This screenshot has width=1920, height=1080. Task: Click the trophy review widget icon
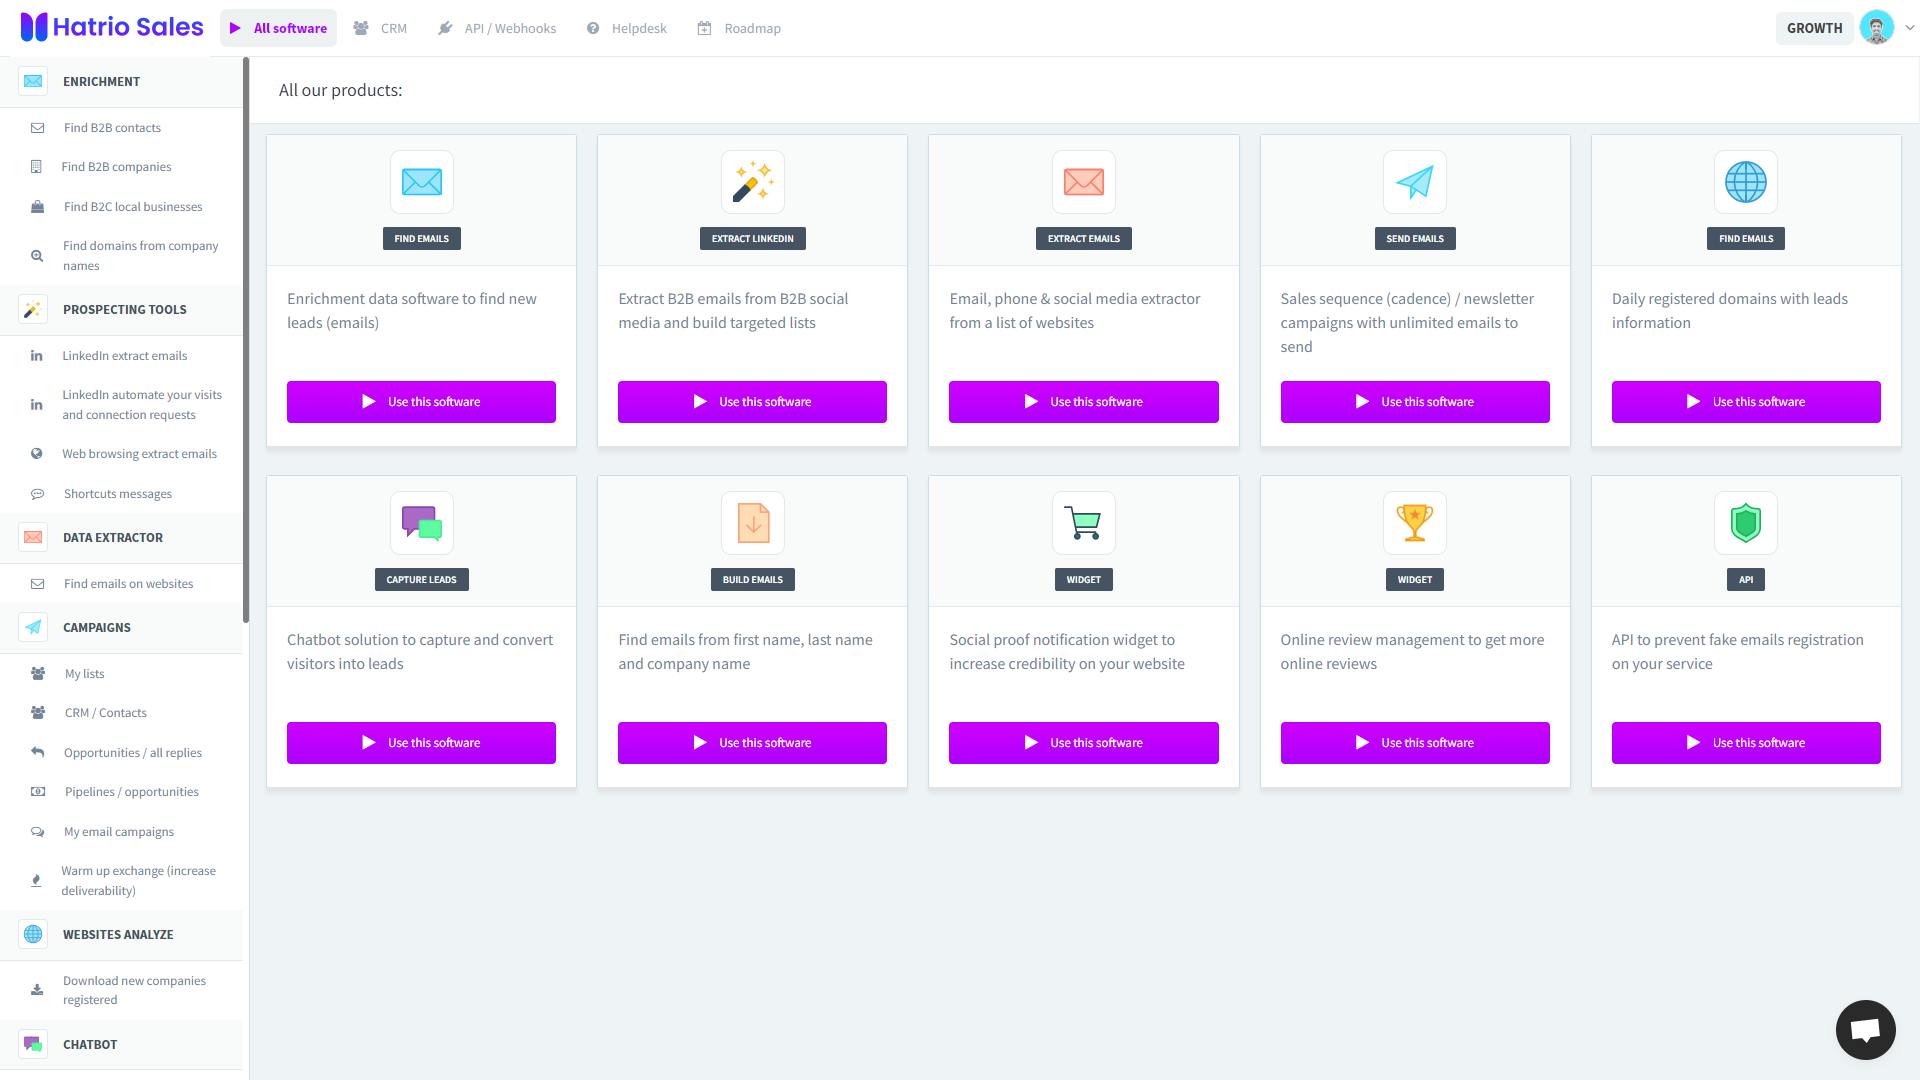(1414, 523)
